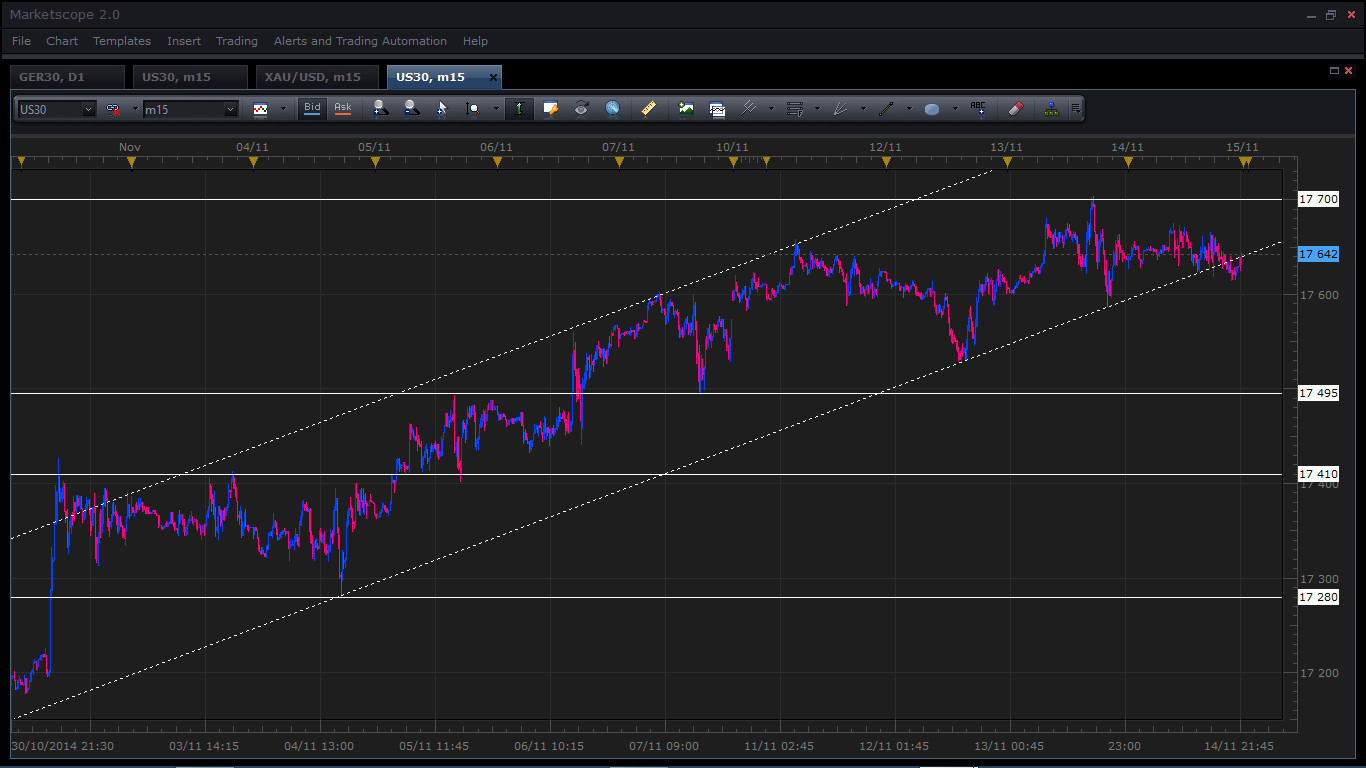Screen dimensions: 1366x768
Task: Open Alerts and Trading Automation menu
Action: 360,41
